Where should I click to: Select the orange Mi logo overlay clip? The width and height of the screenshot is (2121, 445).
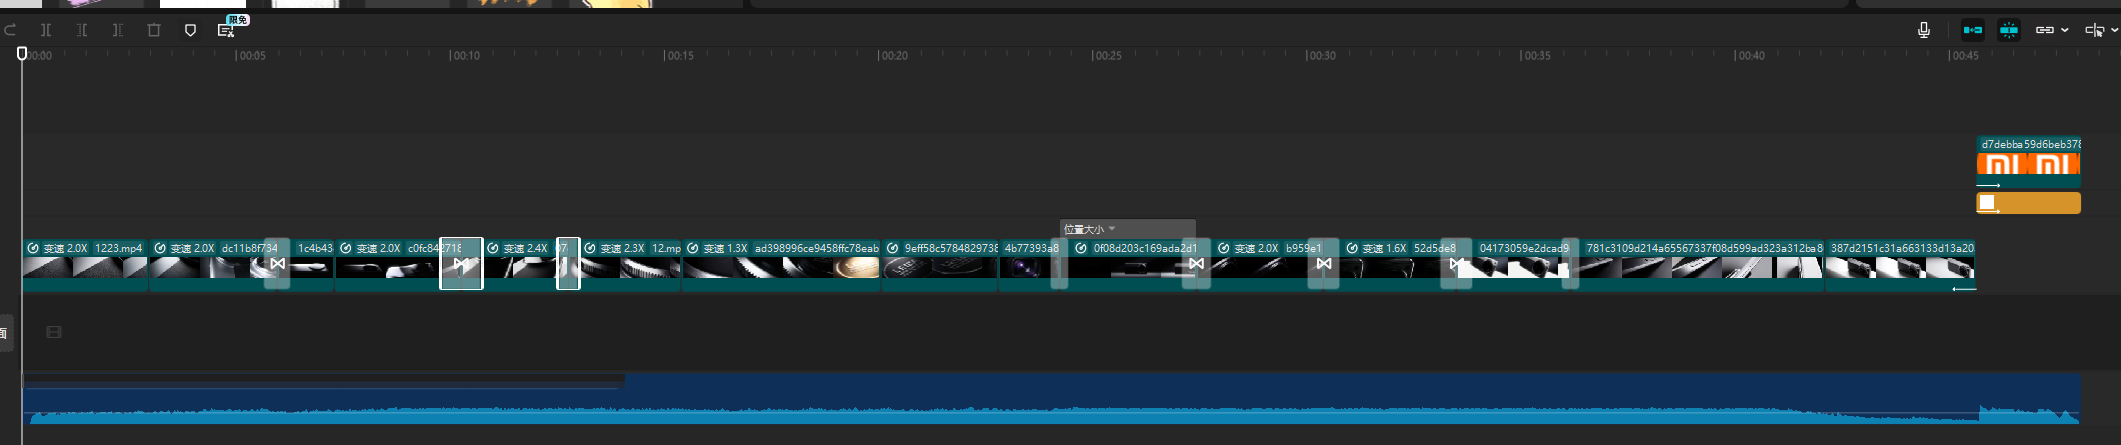coord(2027,164)
